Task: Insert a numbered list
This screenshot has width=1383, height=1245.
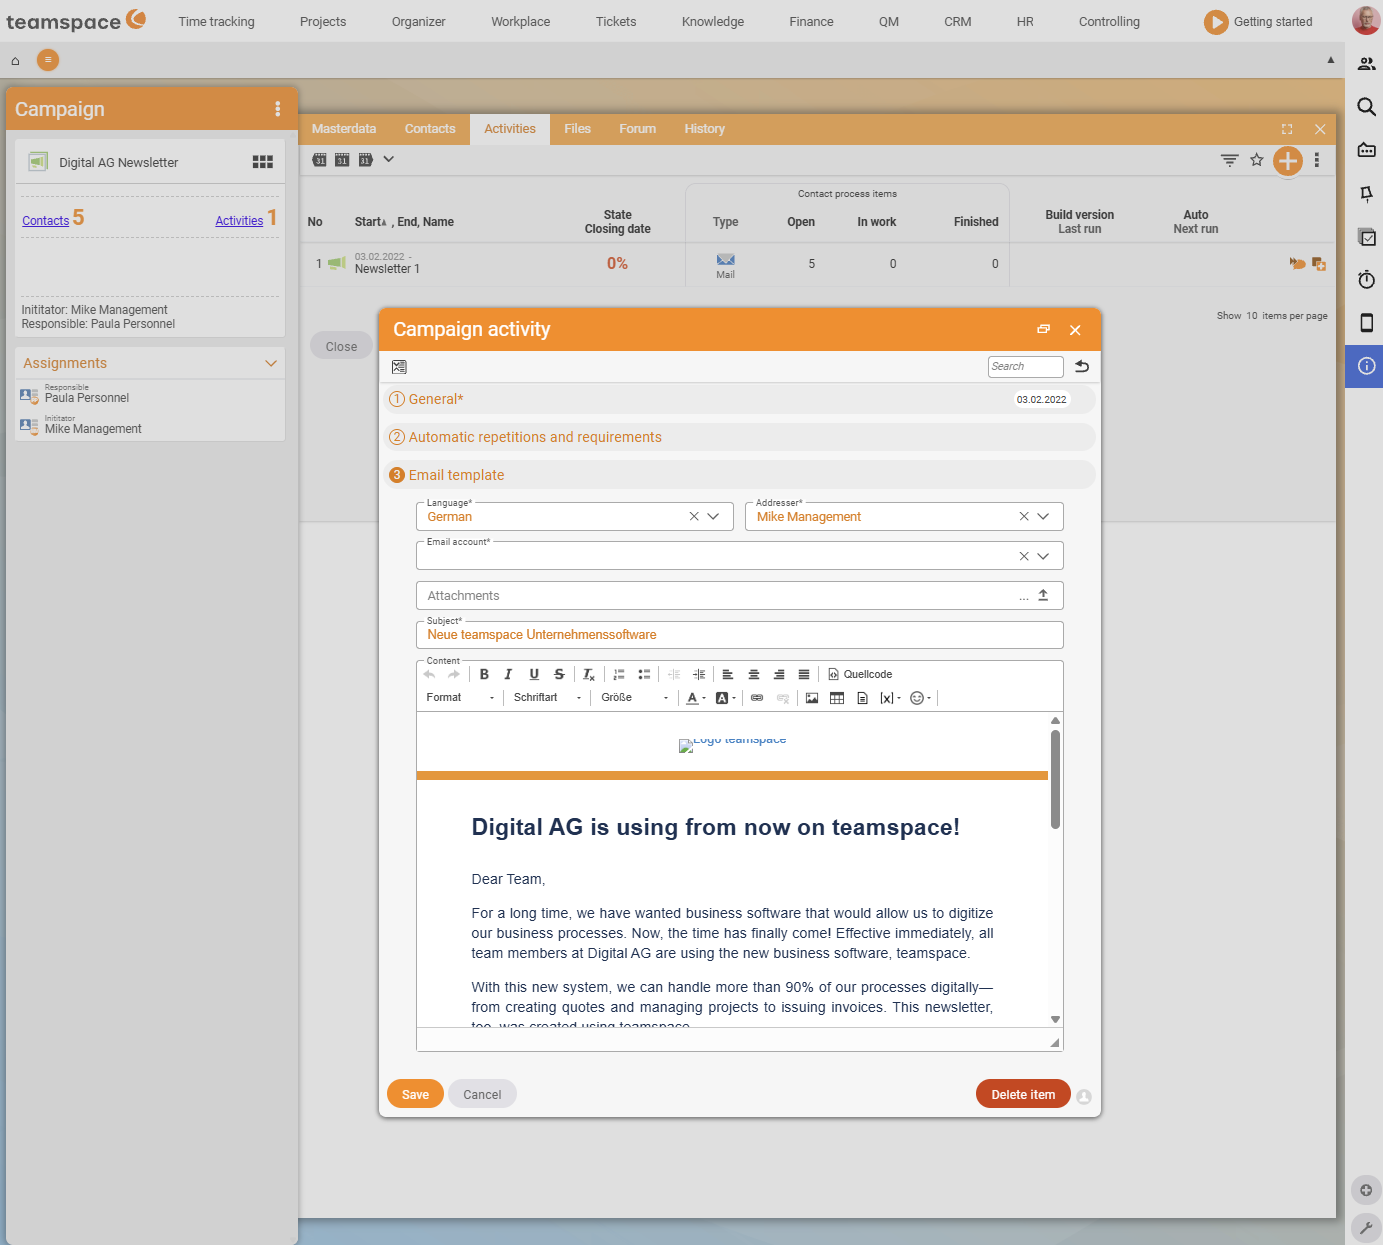Action: point(619,674)
